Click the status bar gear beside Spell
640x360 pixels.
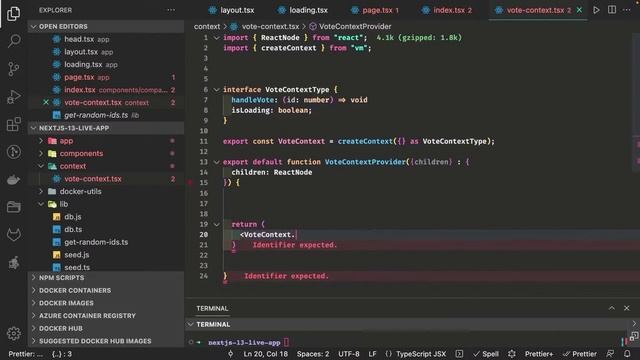point(512,354)
